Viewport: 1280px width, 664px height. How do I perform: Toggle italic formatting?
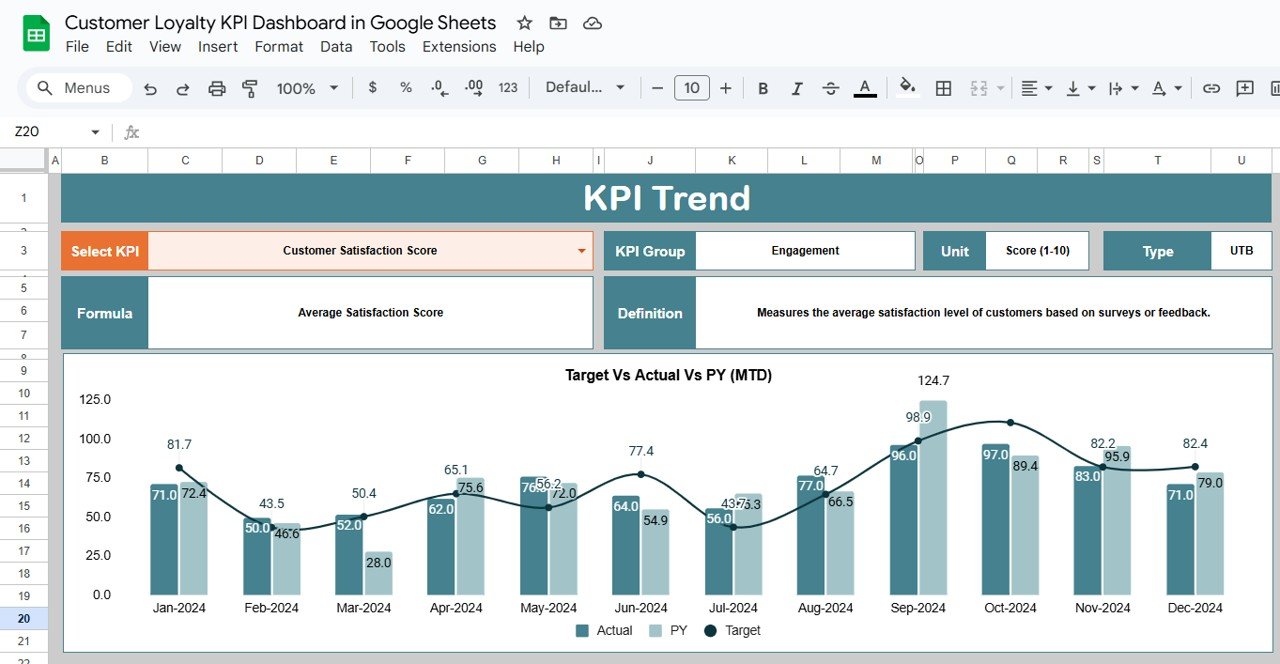click(x=797, y=88)
